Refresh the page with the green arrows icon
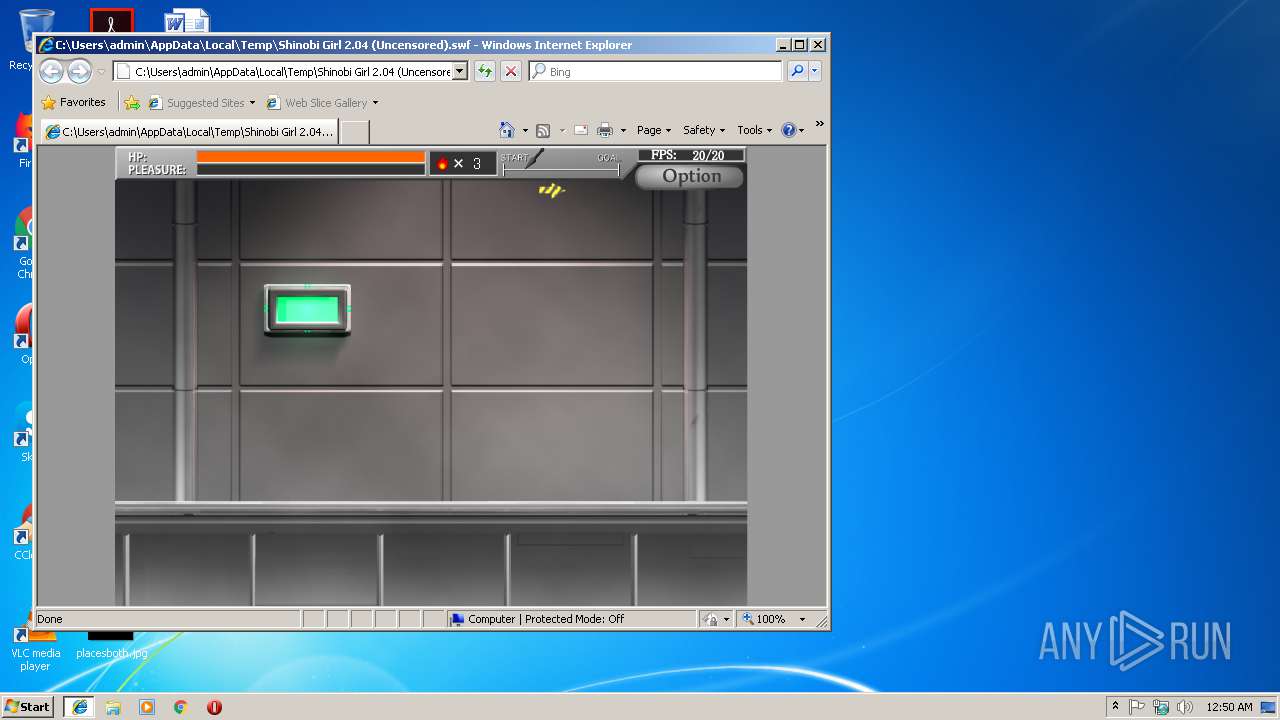This screenshot has height=720, width=1280. tap(485, 71)
